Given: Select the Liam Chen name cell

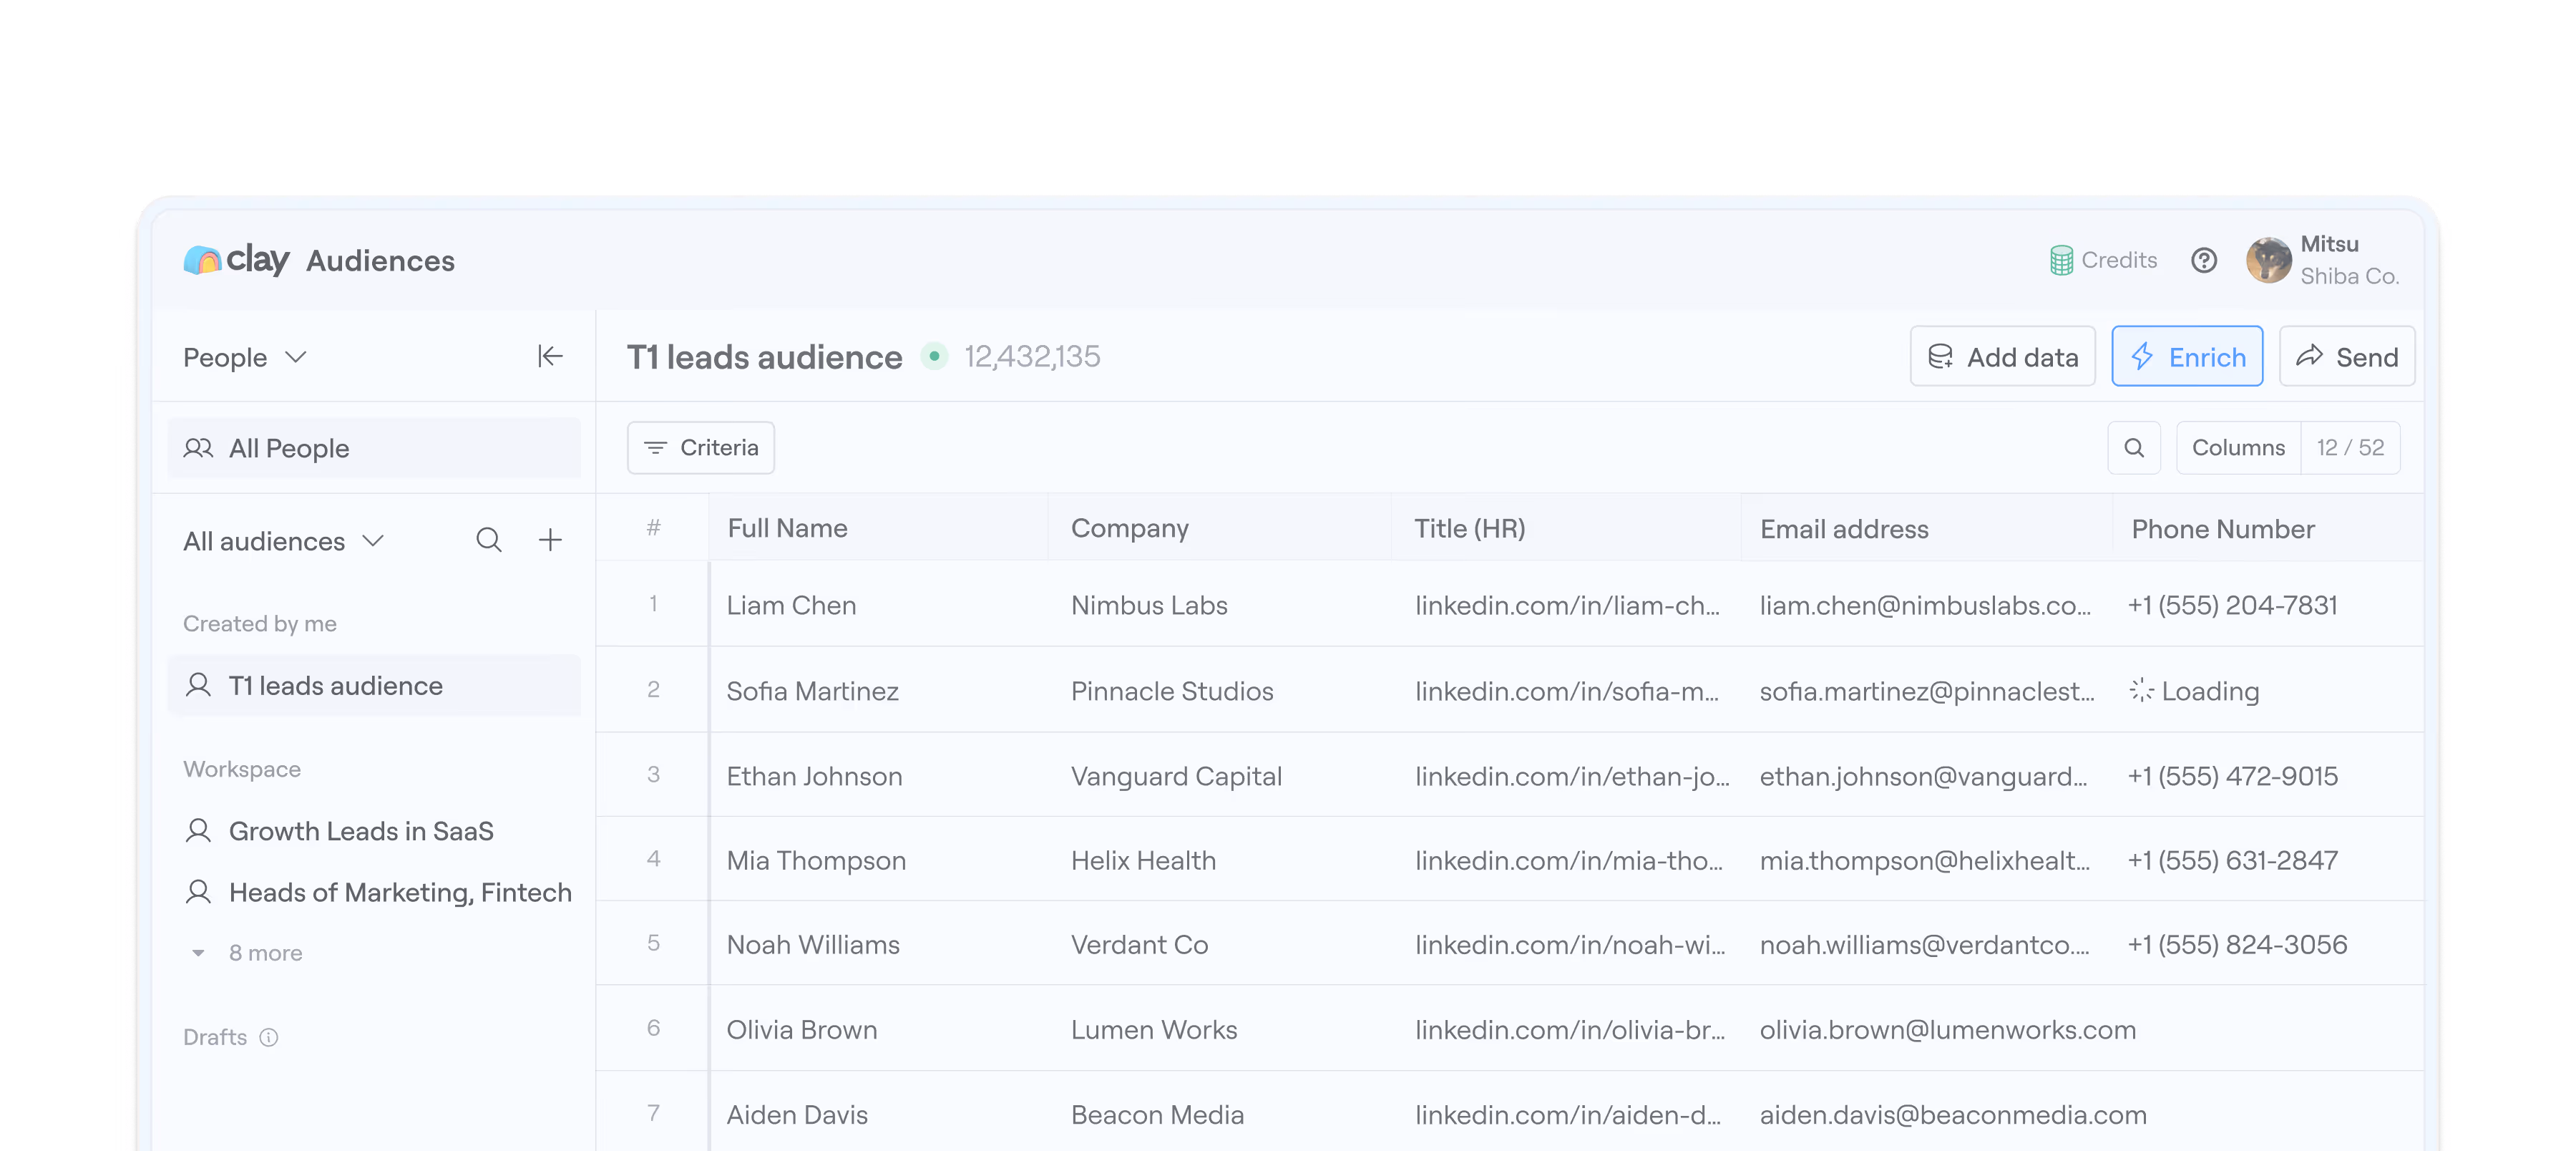Looking at the screenshot, I should point(880,605).
